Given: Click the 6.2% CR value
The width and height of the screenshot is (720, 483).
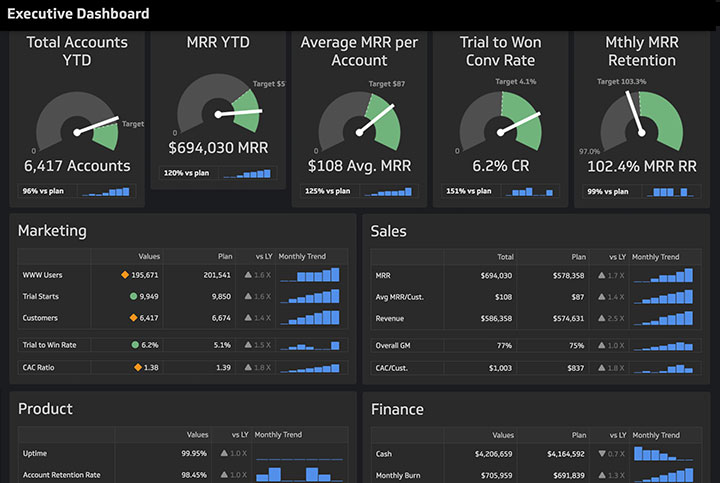Looking at the screenshot, I should [x=501, y=166].
